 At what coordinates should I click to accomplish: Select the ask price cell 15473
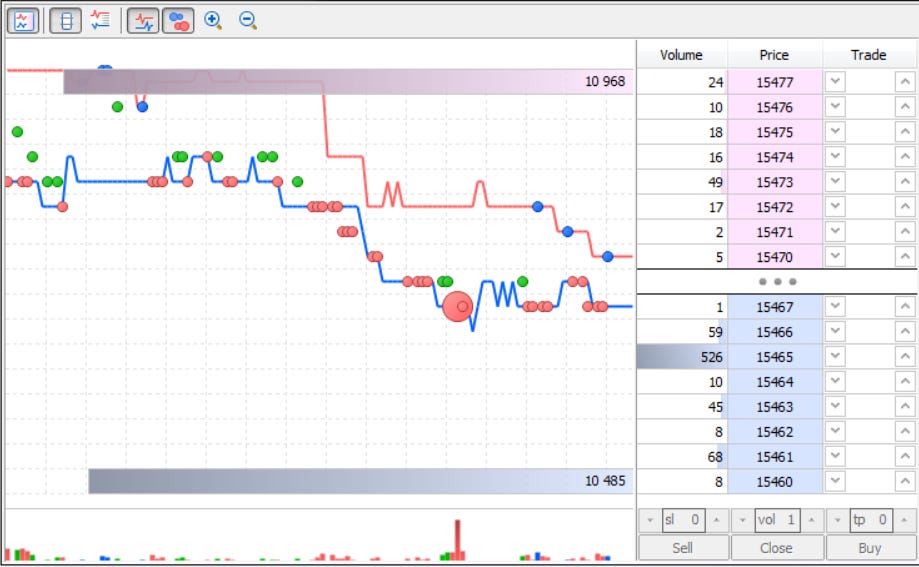[774, 182]
